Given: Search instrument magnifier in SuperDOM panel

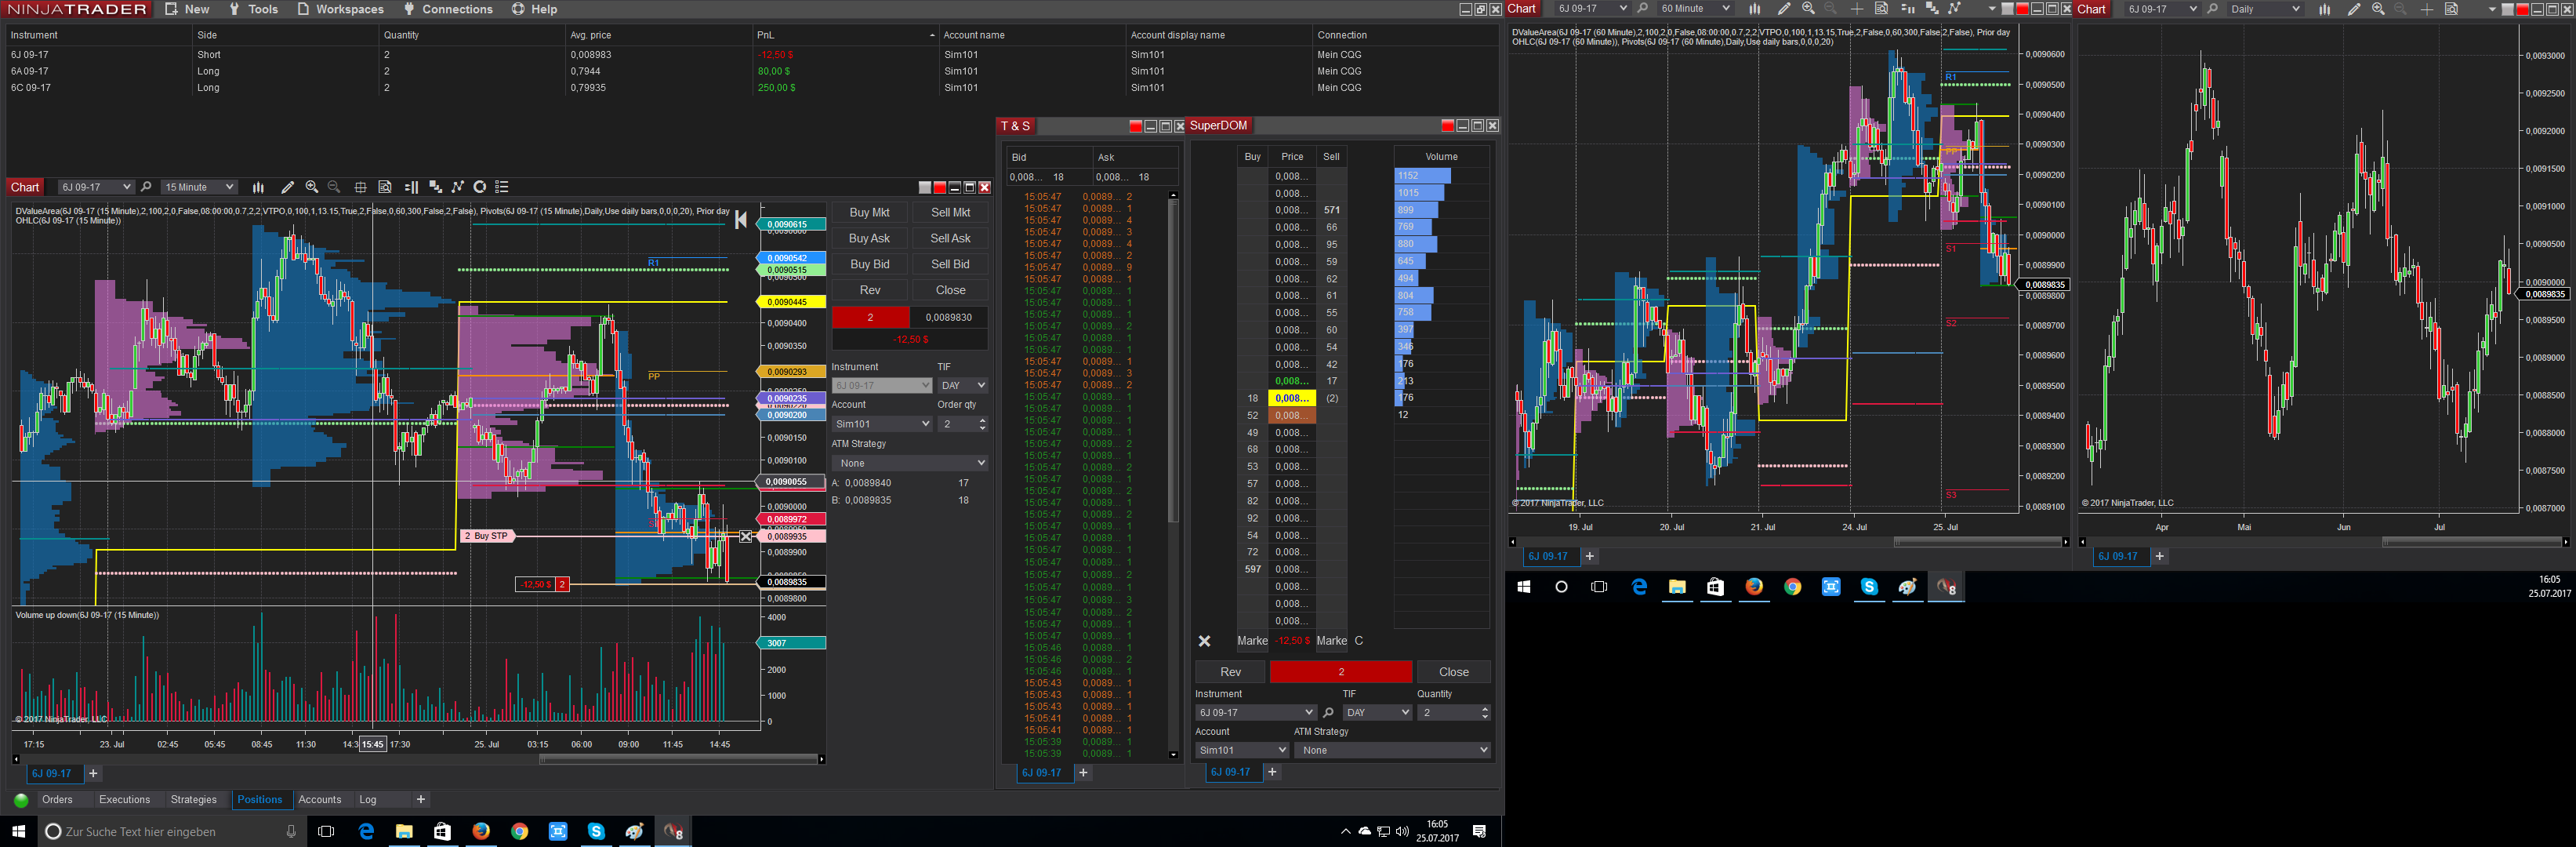Looking at the screenshot, I should coord(1328,713).
